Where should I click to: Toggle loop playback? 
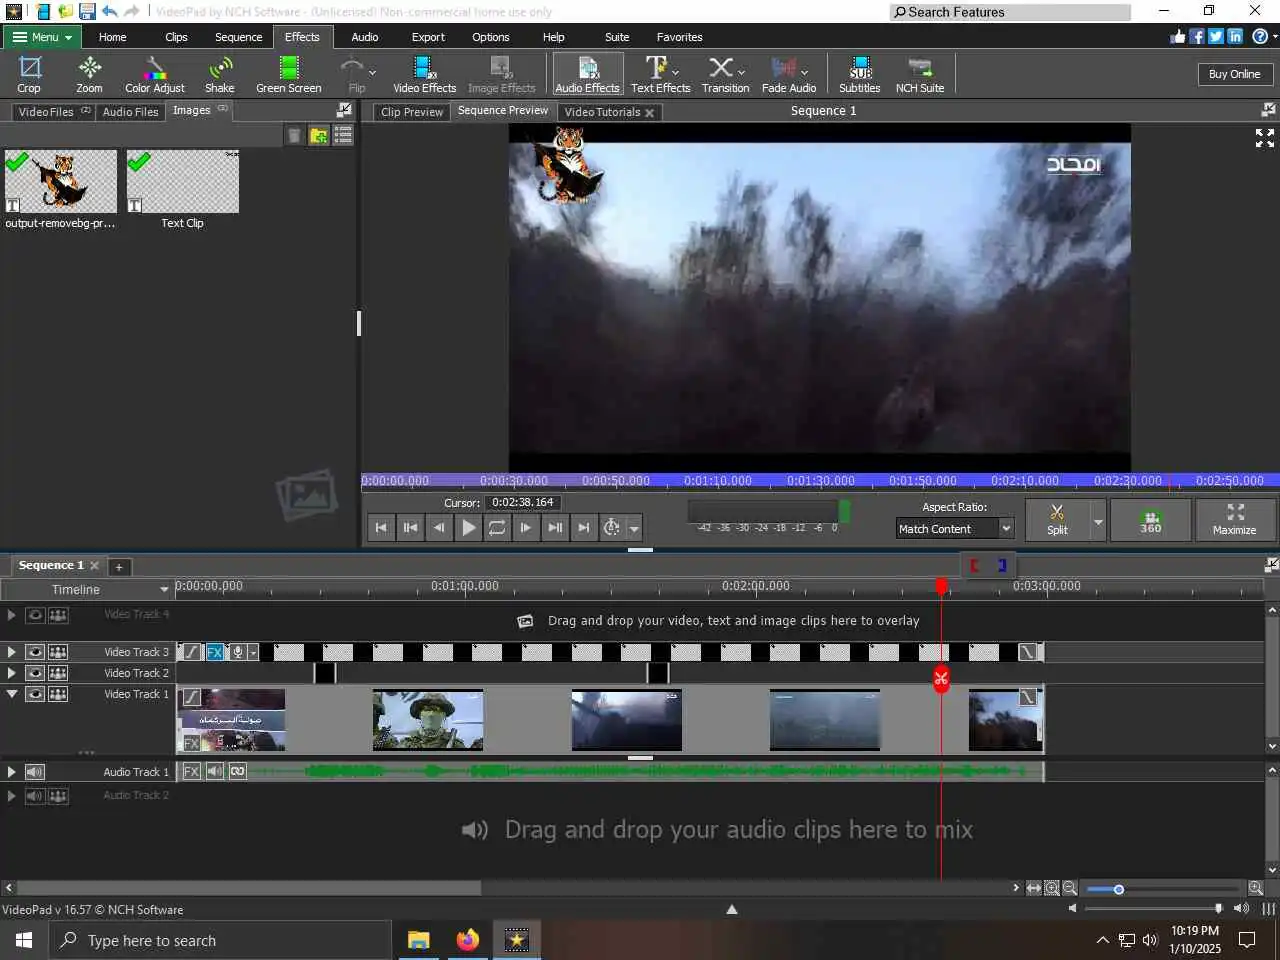click(497, 528)
